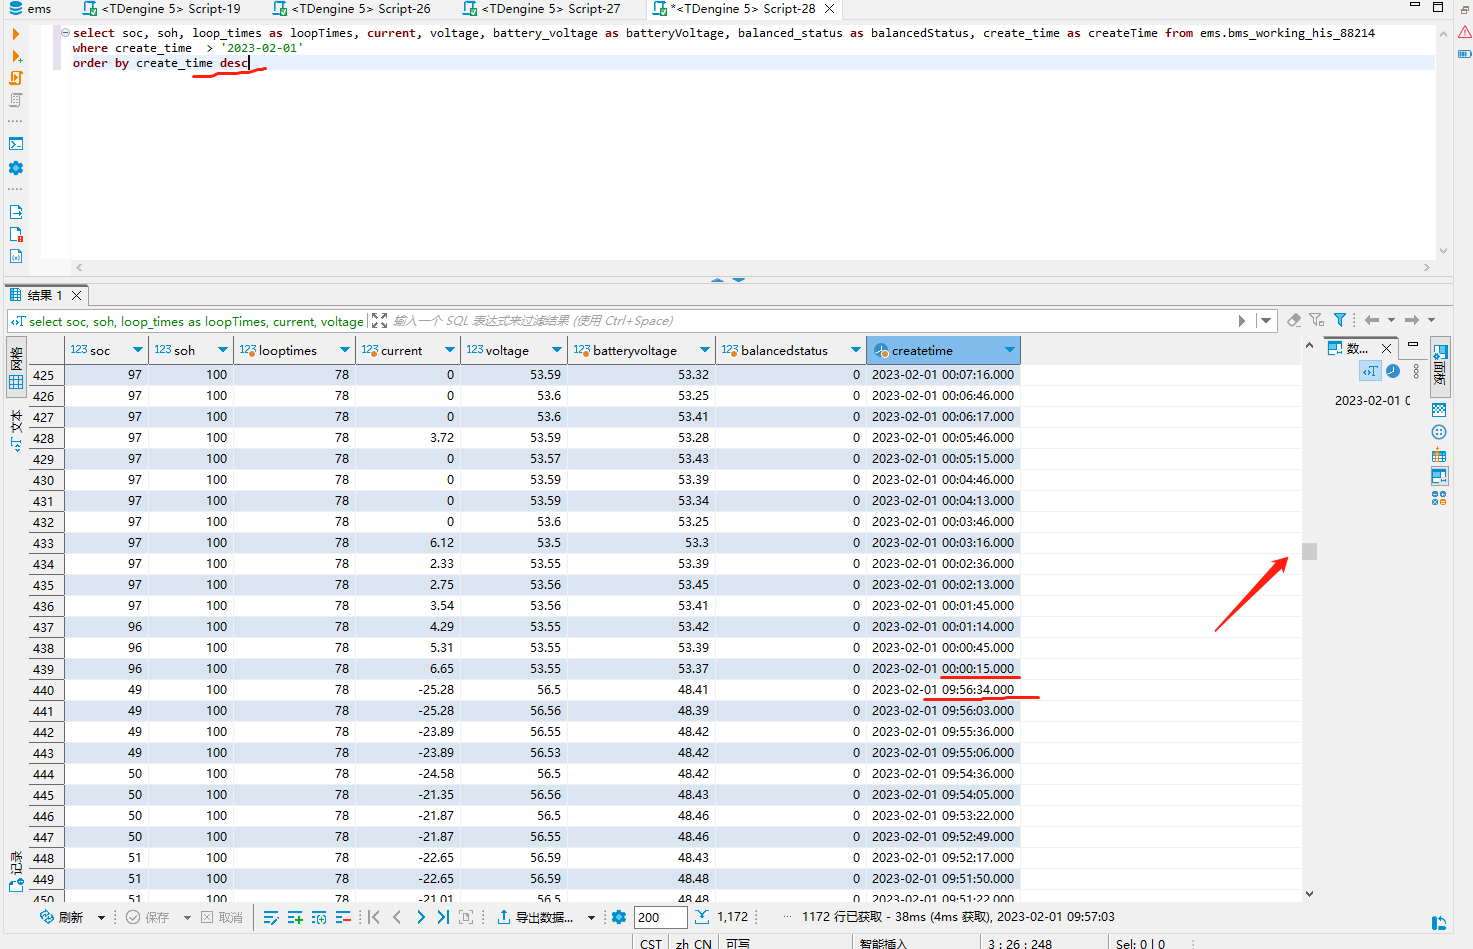Delete current row with red minus icon
The width and height of the screenshot is (1473, 949).
pyautogui.click(x=344, y=917)
